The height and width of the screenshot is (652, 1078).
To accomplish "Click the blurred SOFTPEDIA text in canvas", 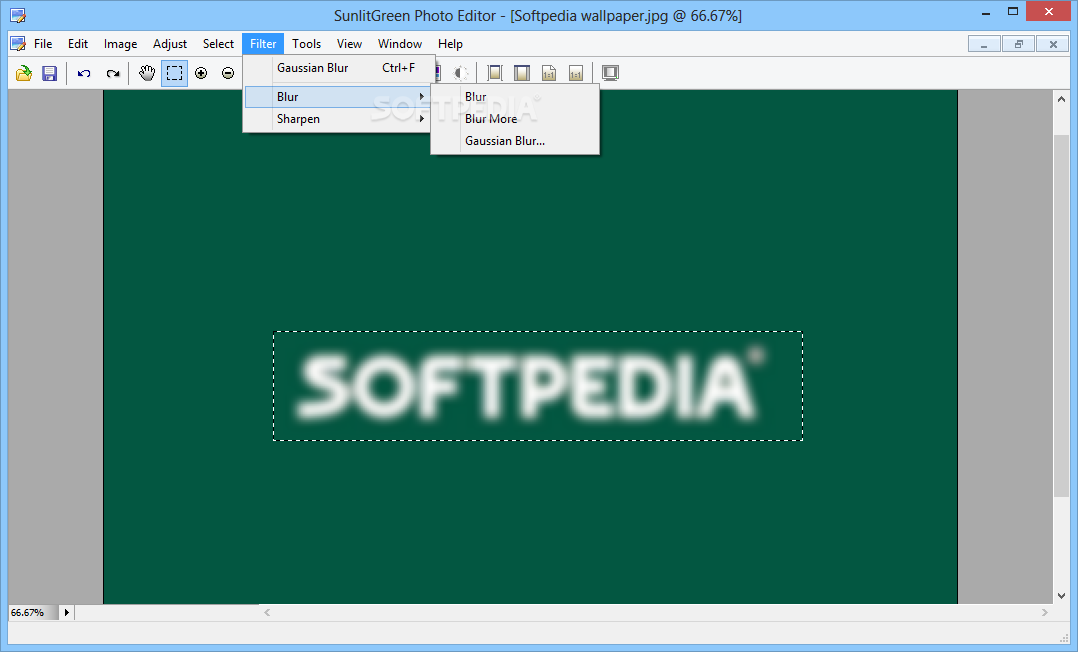I will click(x=529, y=385).
